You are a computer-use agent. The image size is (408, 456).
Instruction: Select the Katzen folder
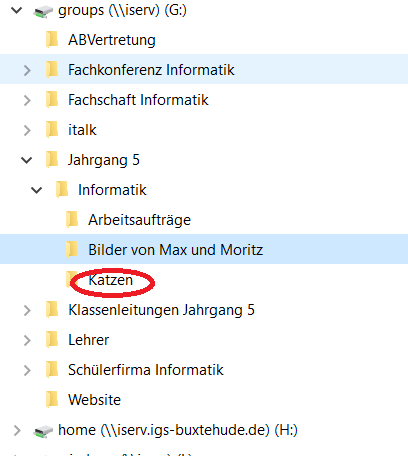click(x=110, y=280)
